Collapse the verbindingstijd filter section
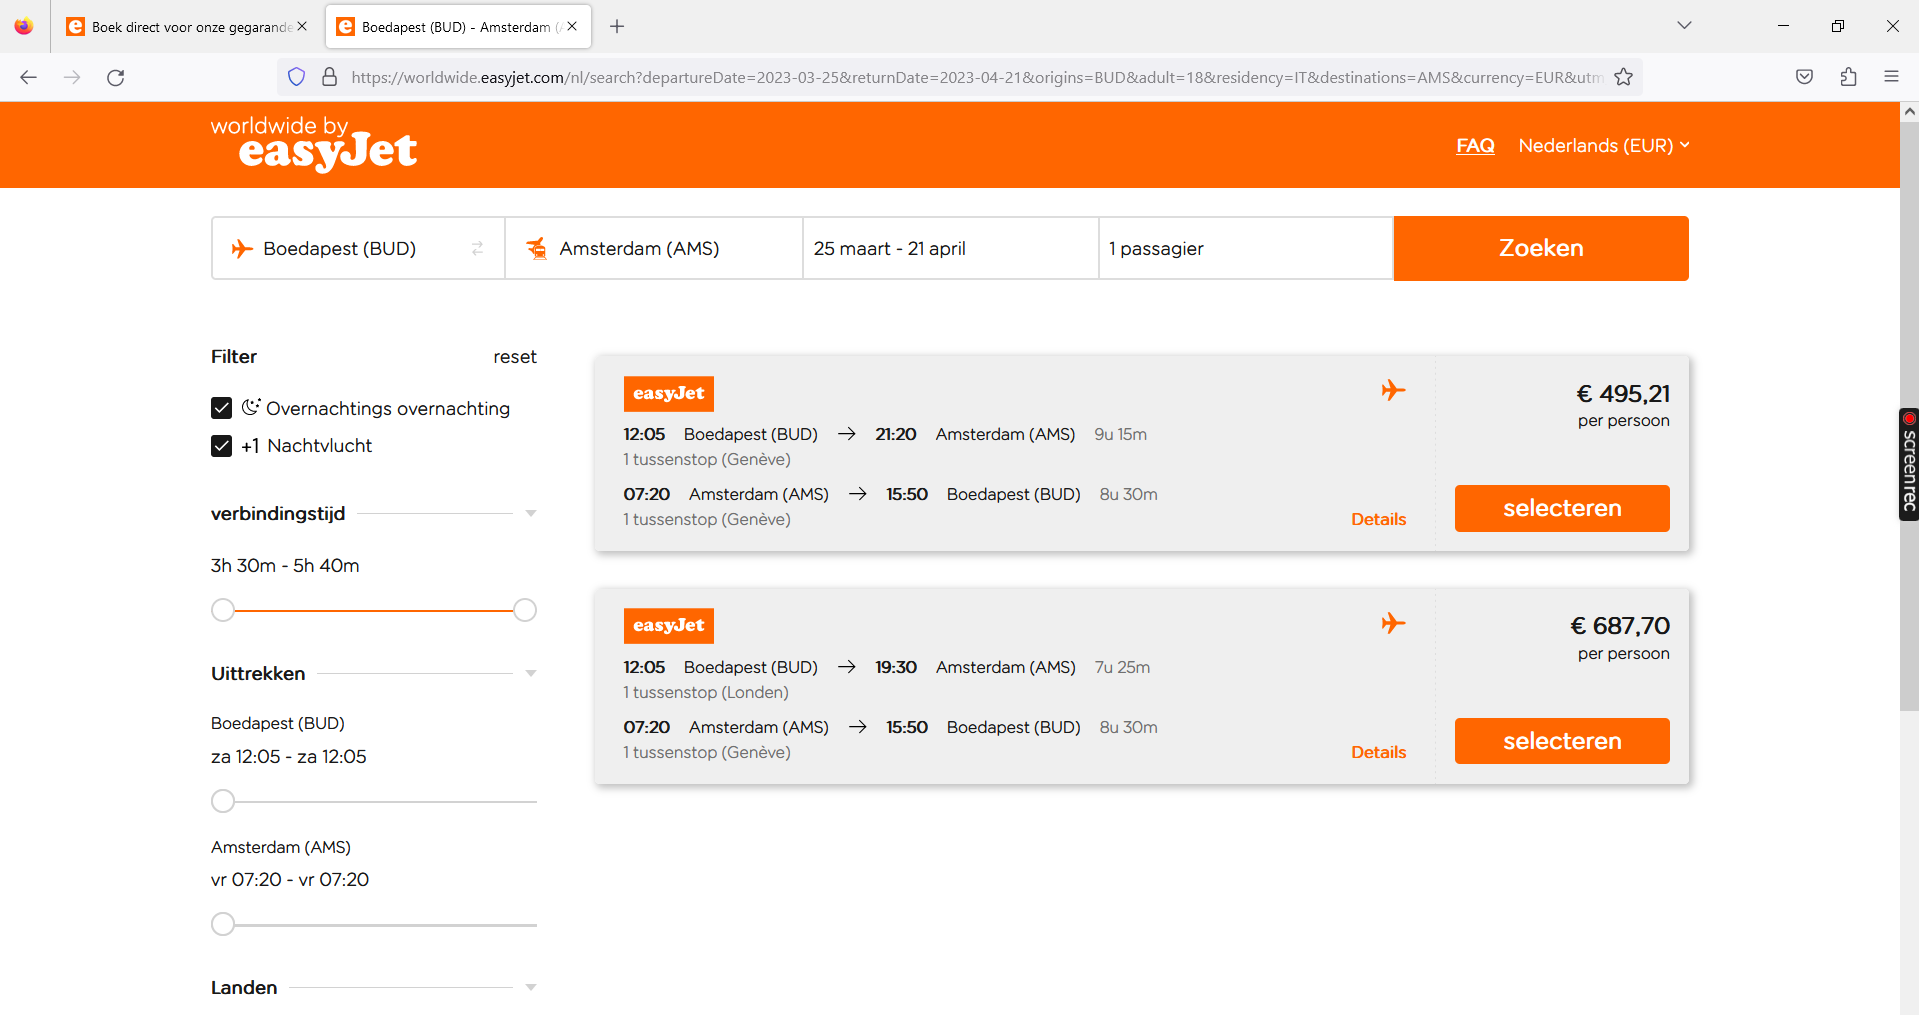Screen dimensions: 1919x1015 pos(531,513)
